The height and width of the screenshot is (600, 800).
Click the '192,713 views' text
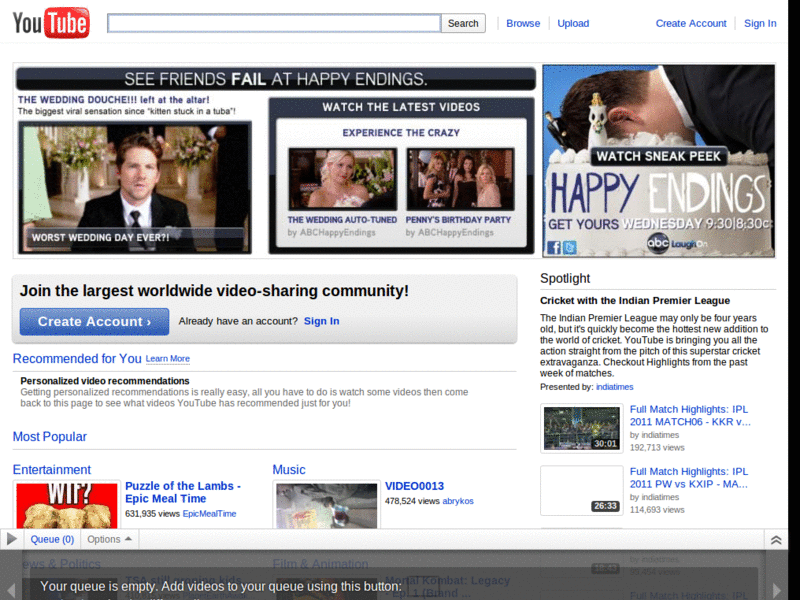point(657,447)
